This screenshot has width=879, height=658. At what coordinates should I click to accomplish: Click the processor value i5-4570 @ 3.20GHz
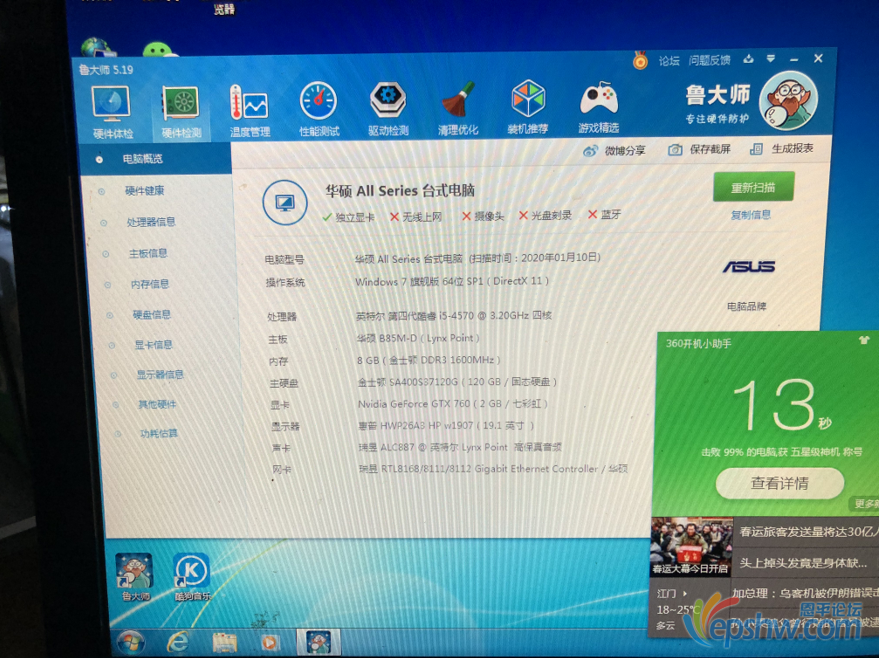454,316
